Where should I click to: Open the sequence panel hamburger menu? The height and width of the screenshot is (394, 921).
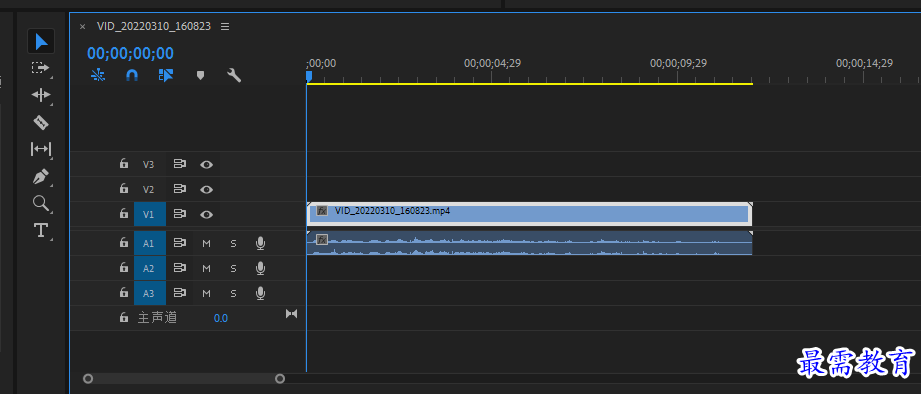point(225,26)
